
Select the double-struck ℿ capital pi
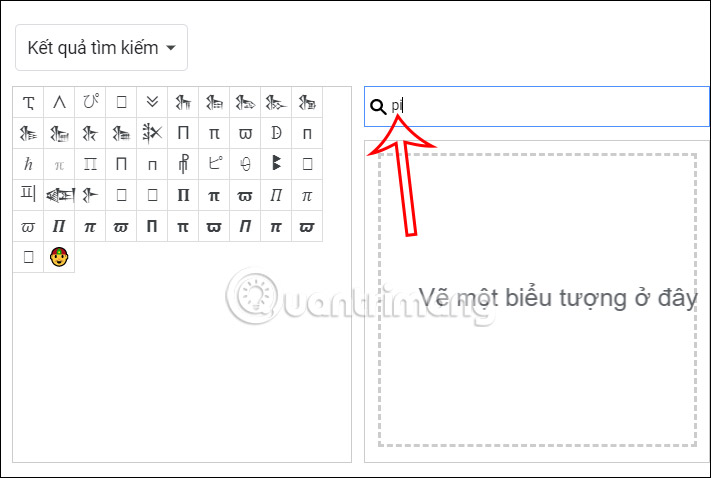click(90, 164)
